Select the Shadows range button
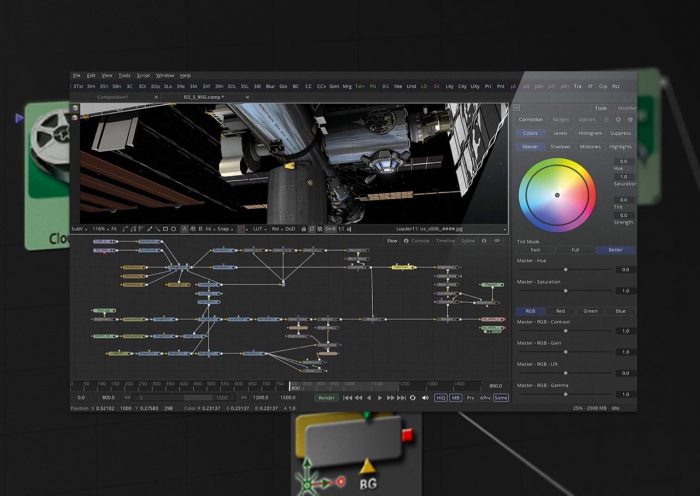Image resolution: width=700 pixels, height=496 pixels. coord(562,146)
